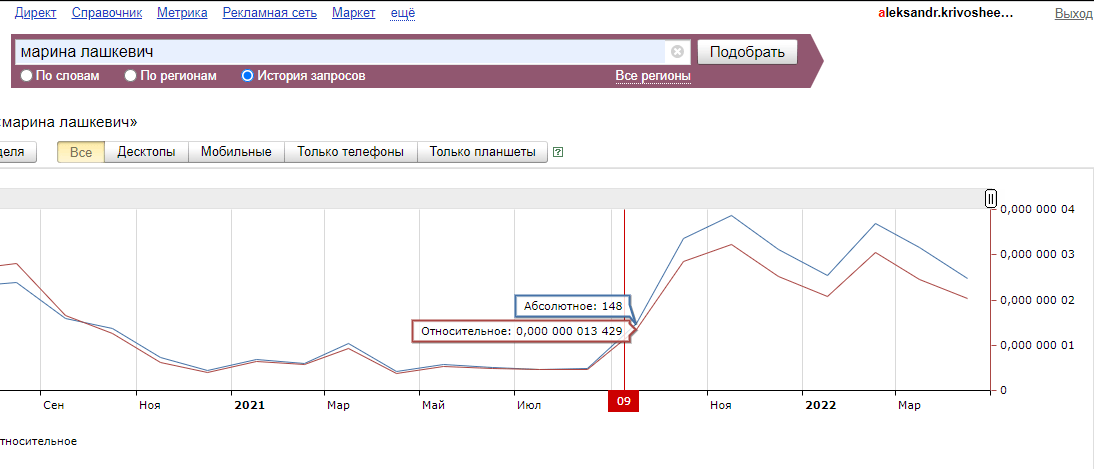Open the 'Метрика' link
The height and width of the screenshot is (469, 1094).
click(x=182, y=13)
